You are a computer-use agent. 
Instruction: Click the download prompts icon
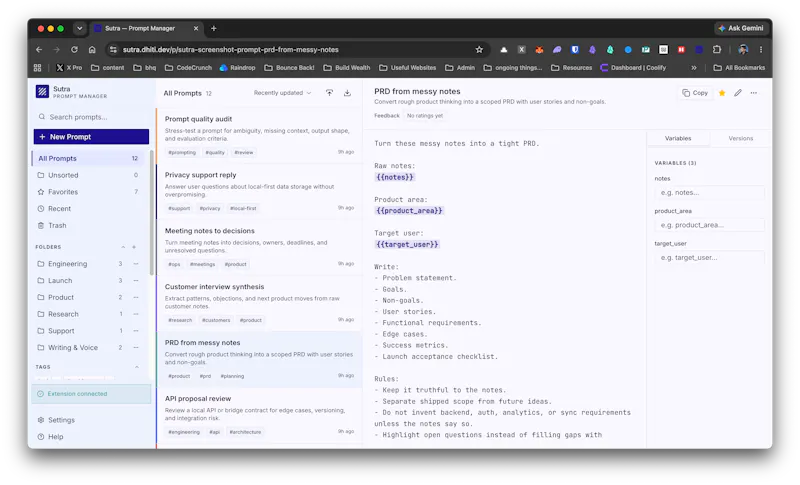347,93
